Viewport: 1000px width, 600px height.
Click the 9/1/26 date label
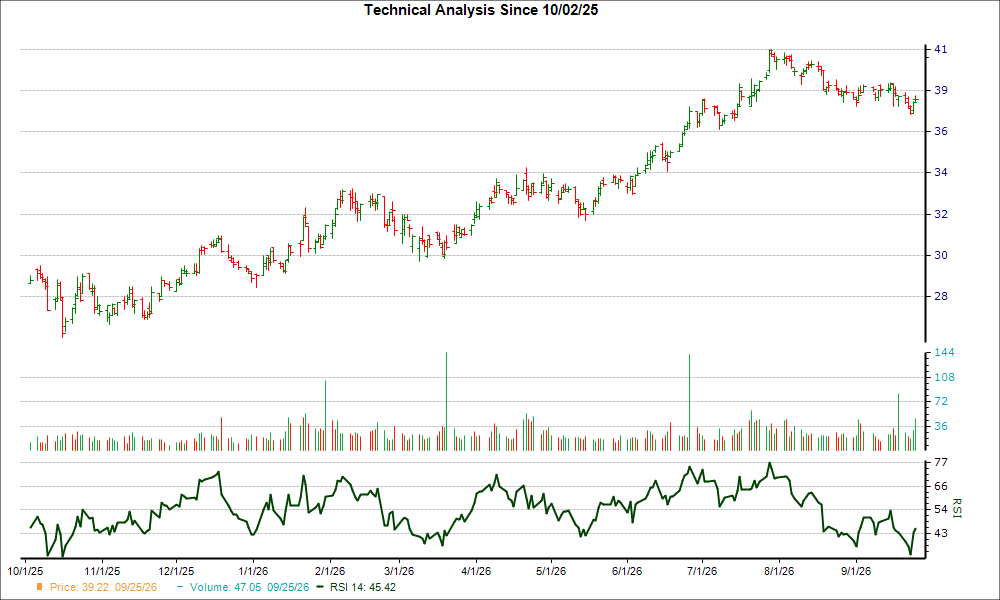click(855, 571)
